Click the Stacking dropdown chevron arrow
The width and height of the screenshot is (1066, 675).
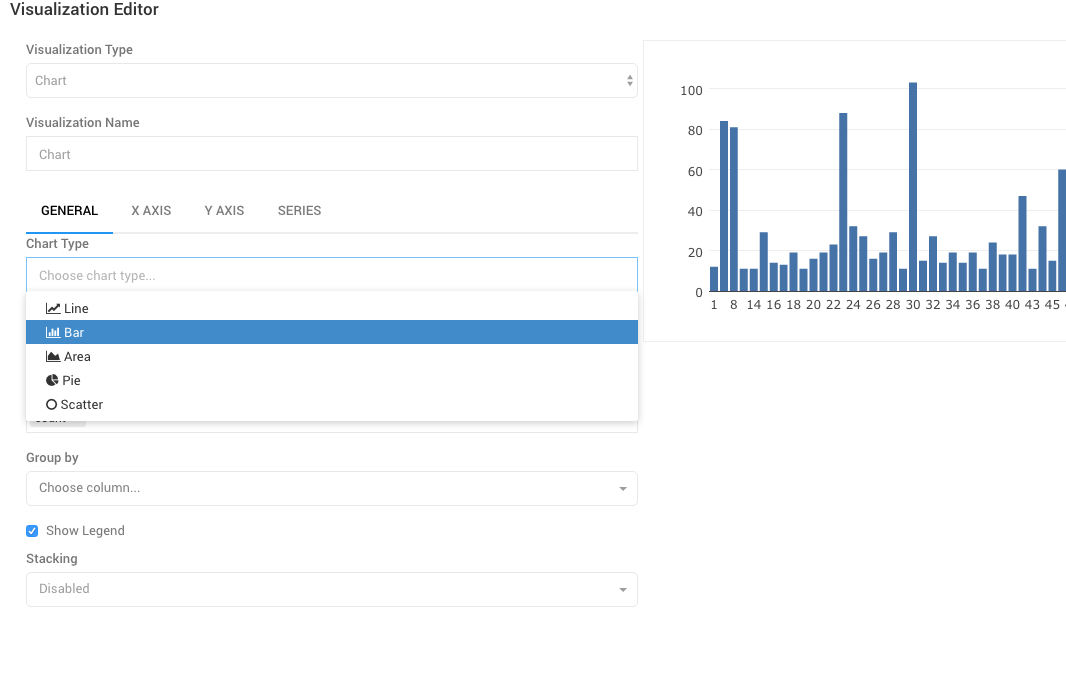click(622, 589)
